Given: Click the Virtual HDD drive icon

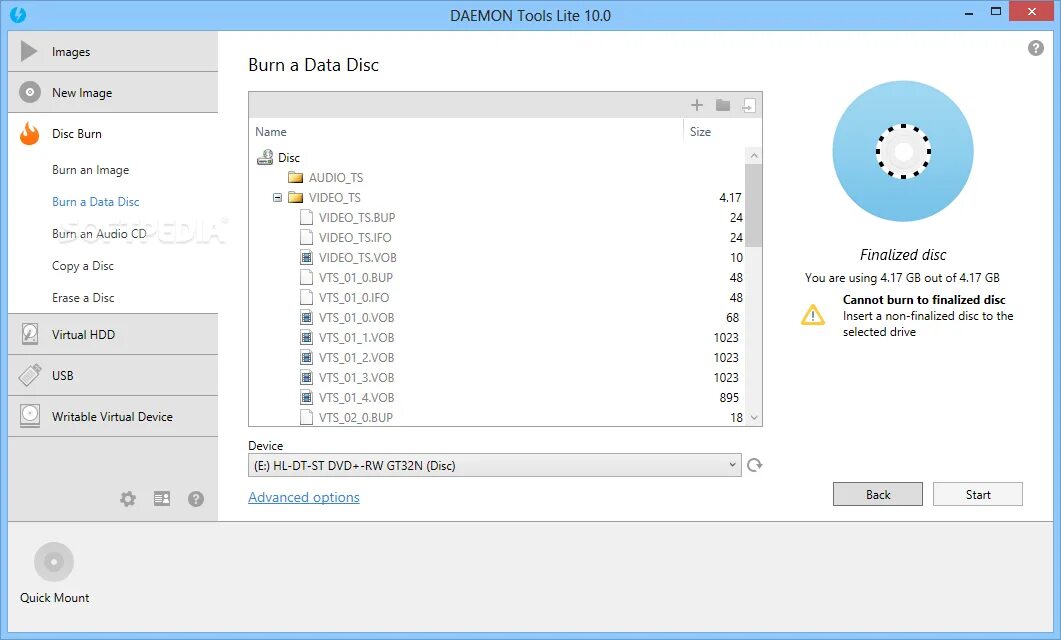Looking at the screenshot, I should point(30,334).
